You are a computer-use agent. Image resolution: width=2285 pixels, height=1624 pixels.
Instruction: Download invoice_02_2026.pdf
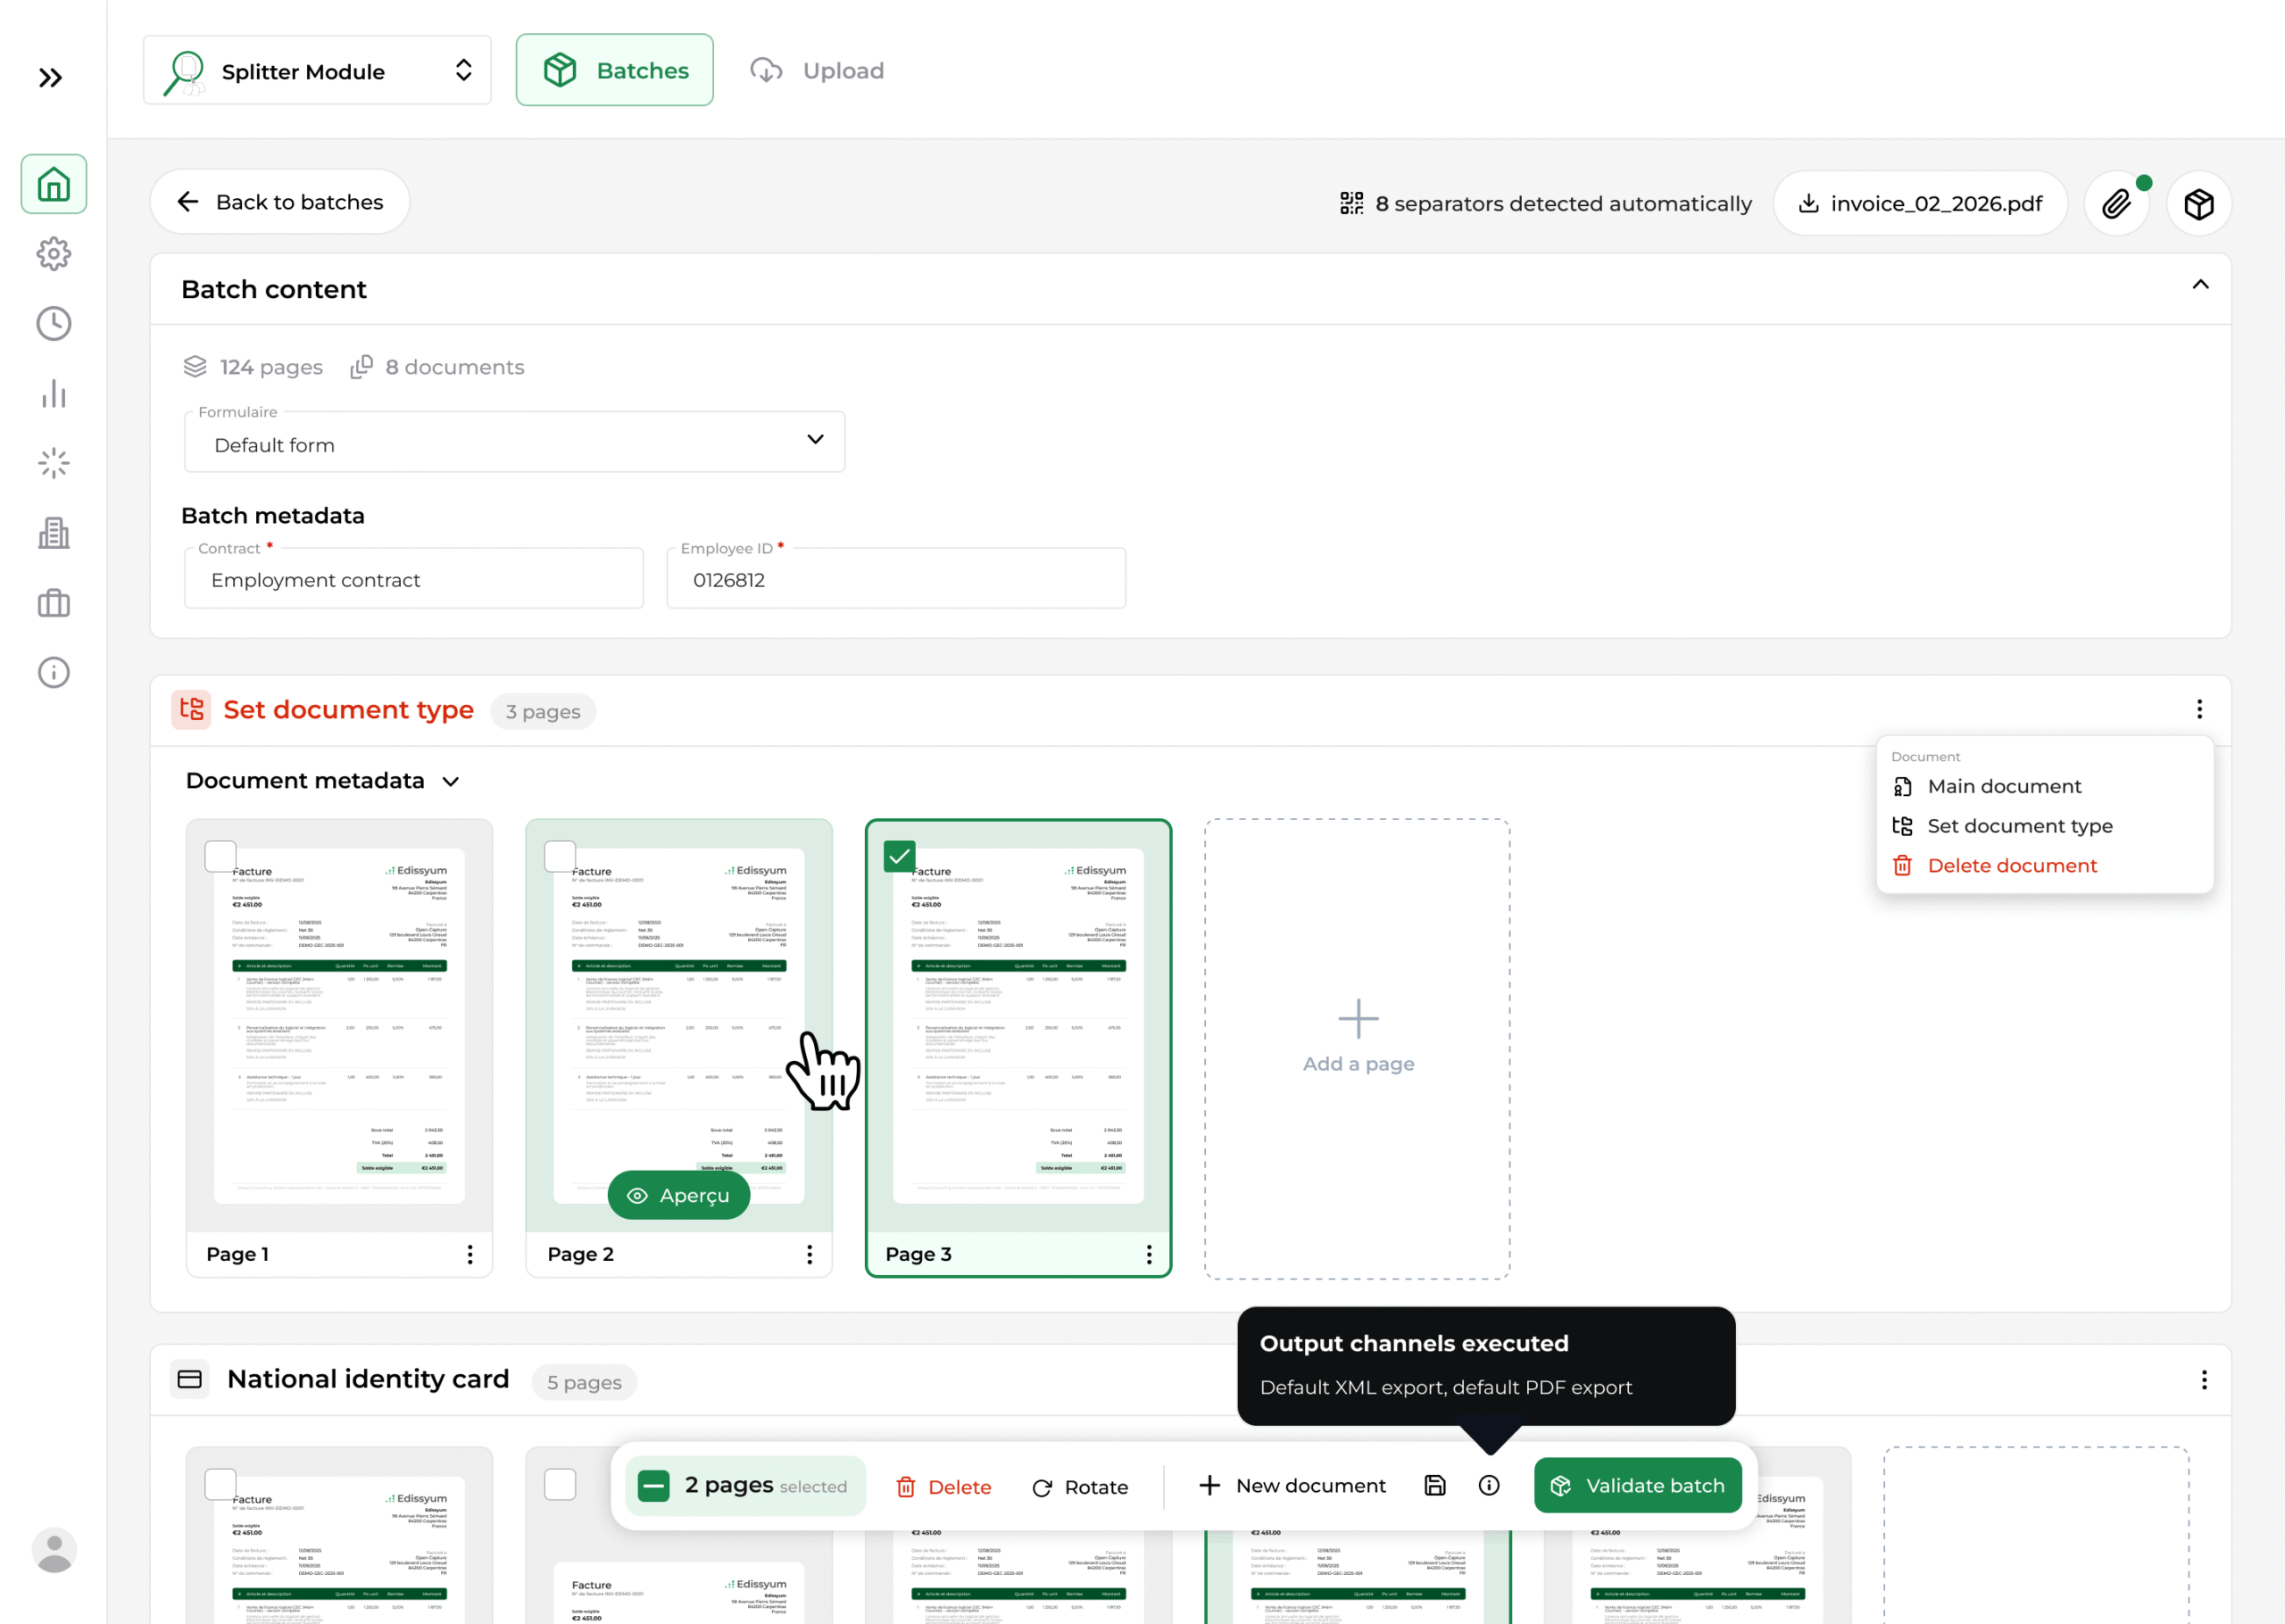[x=1919, y=202]
